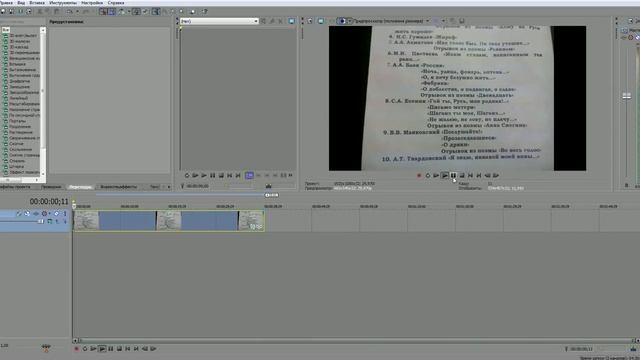Click the Project Video Properties icon in preview

(x=310, y=21)
